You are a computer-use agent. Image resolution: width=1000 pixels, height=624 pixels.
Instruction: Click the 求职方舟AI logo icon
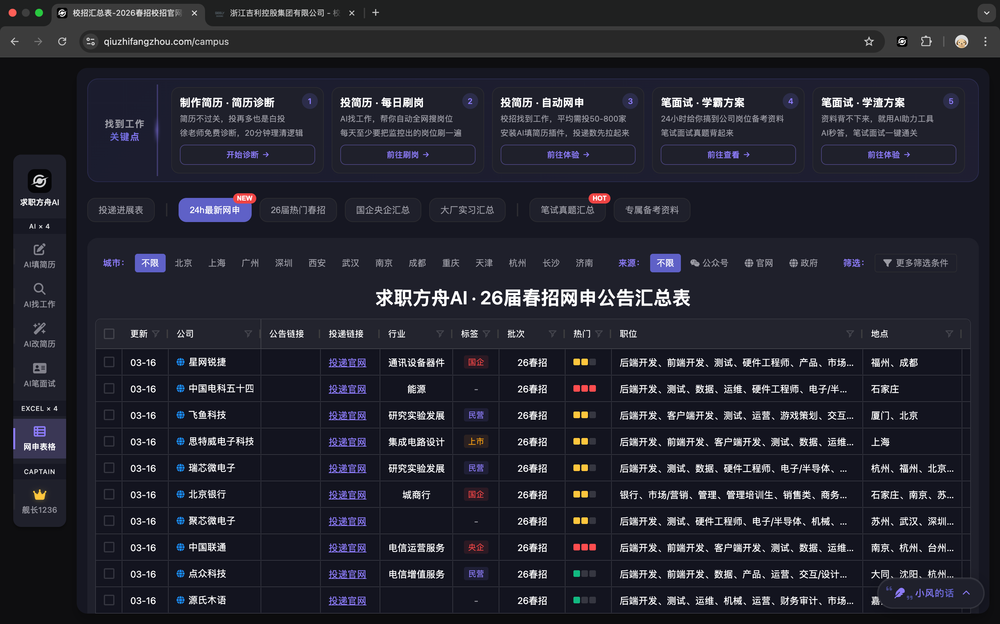point(40,181)
